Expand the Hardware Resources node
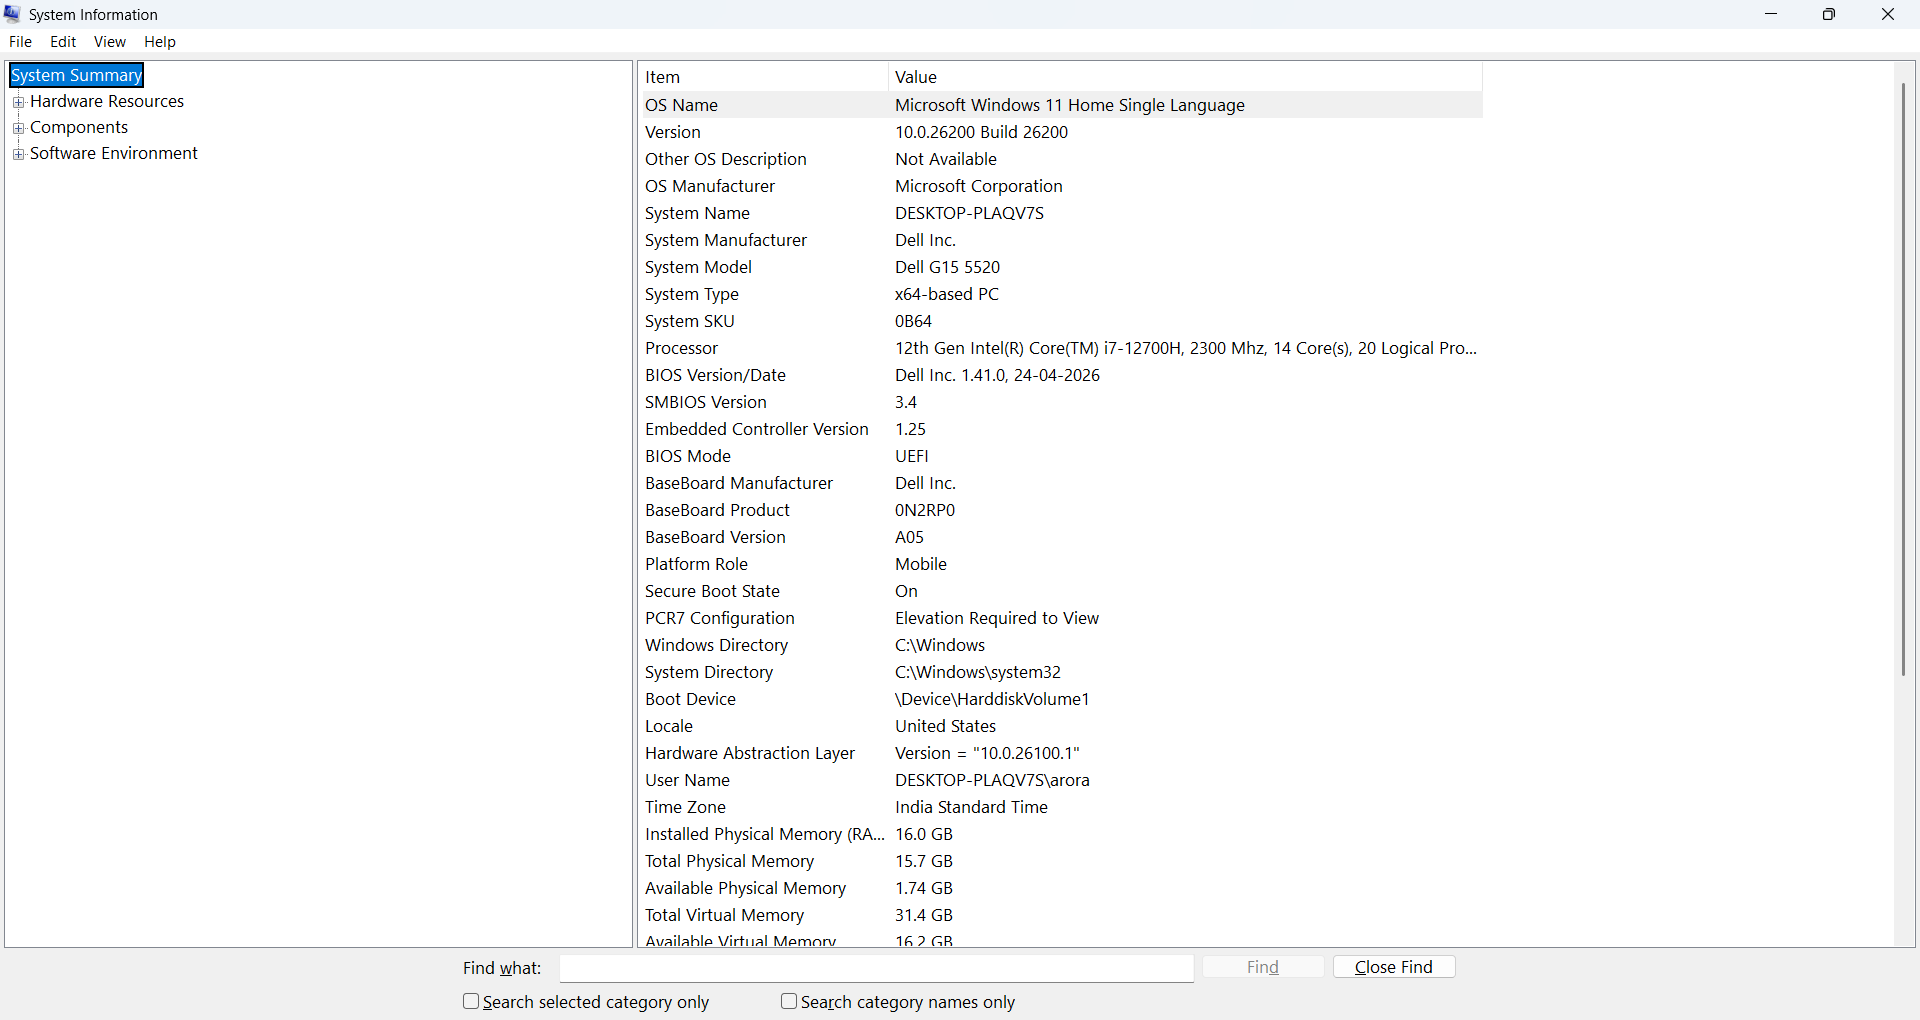The image size is (1920, 1020). (x=18, y=102)
